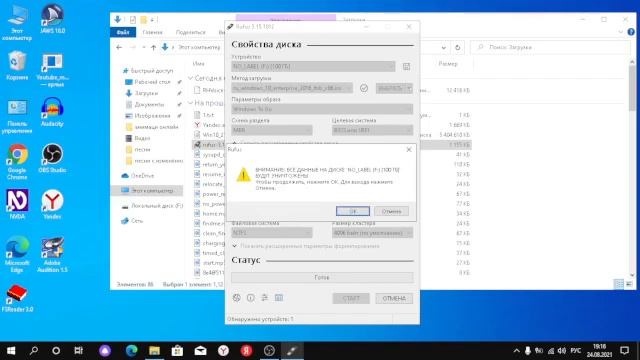The image size is (640, 360).
Task: Collapse the Сегодня file group
Action: 190,78
